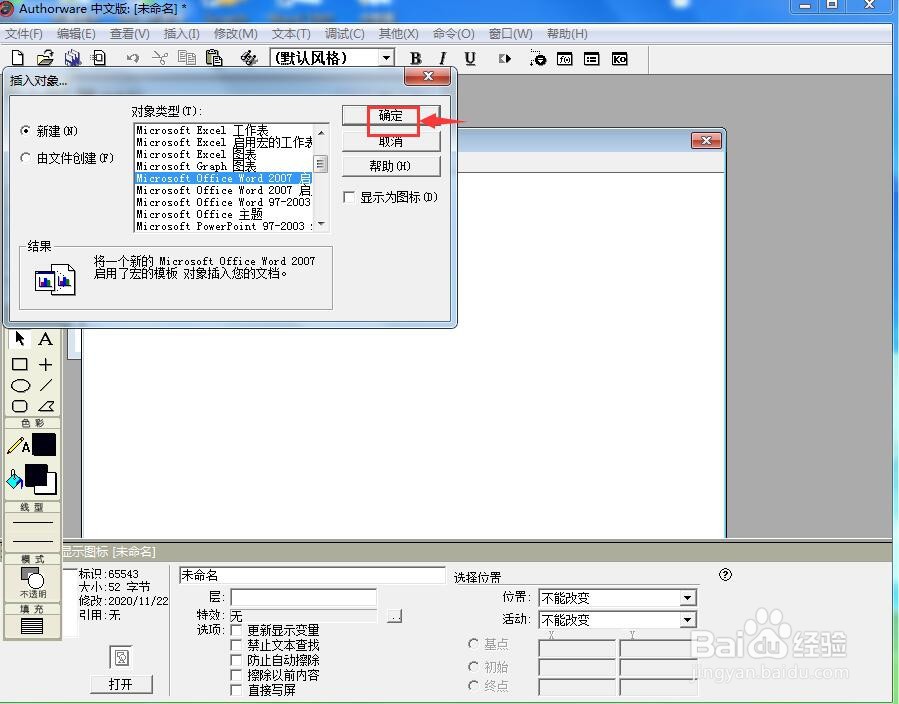
Task: Click the Import toolbar icon
Action: (99, 58)
